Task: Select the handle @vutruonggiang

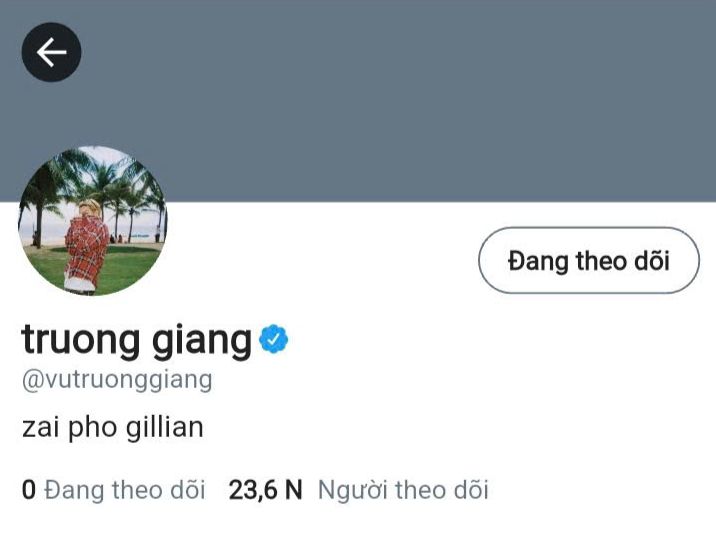Action: pyautogui.click(x=117, y=380)
